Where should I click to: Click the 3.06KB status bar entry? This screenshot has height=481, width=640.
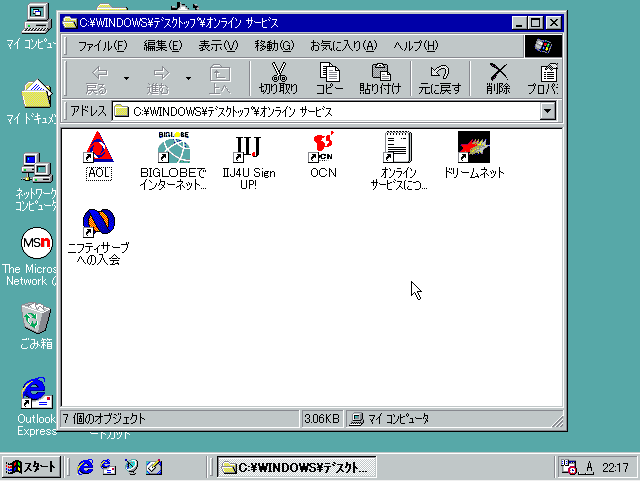pyautogui.click(x=322, y=419)
